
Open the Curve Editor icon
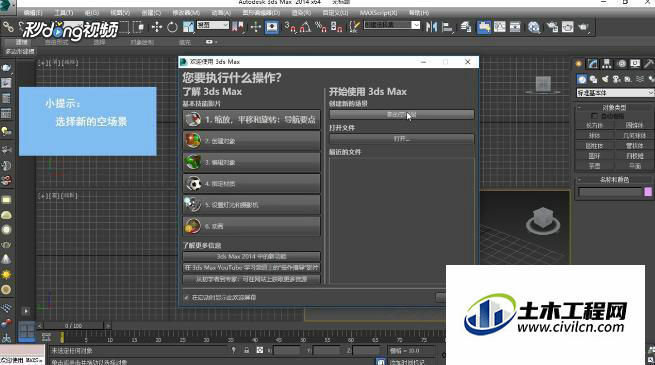[500, 27]
